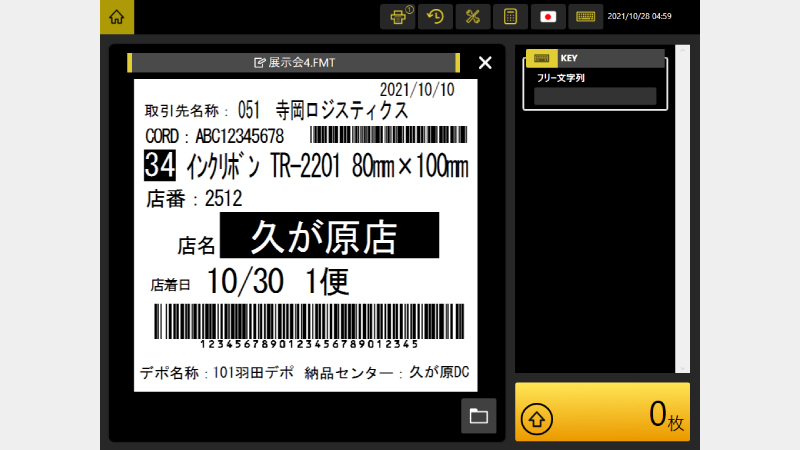
Task: Click the text 1便
Action: pos(328,281)
